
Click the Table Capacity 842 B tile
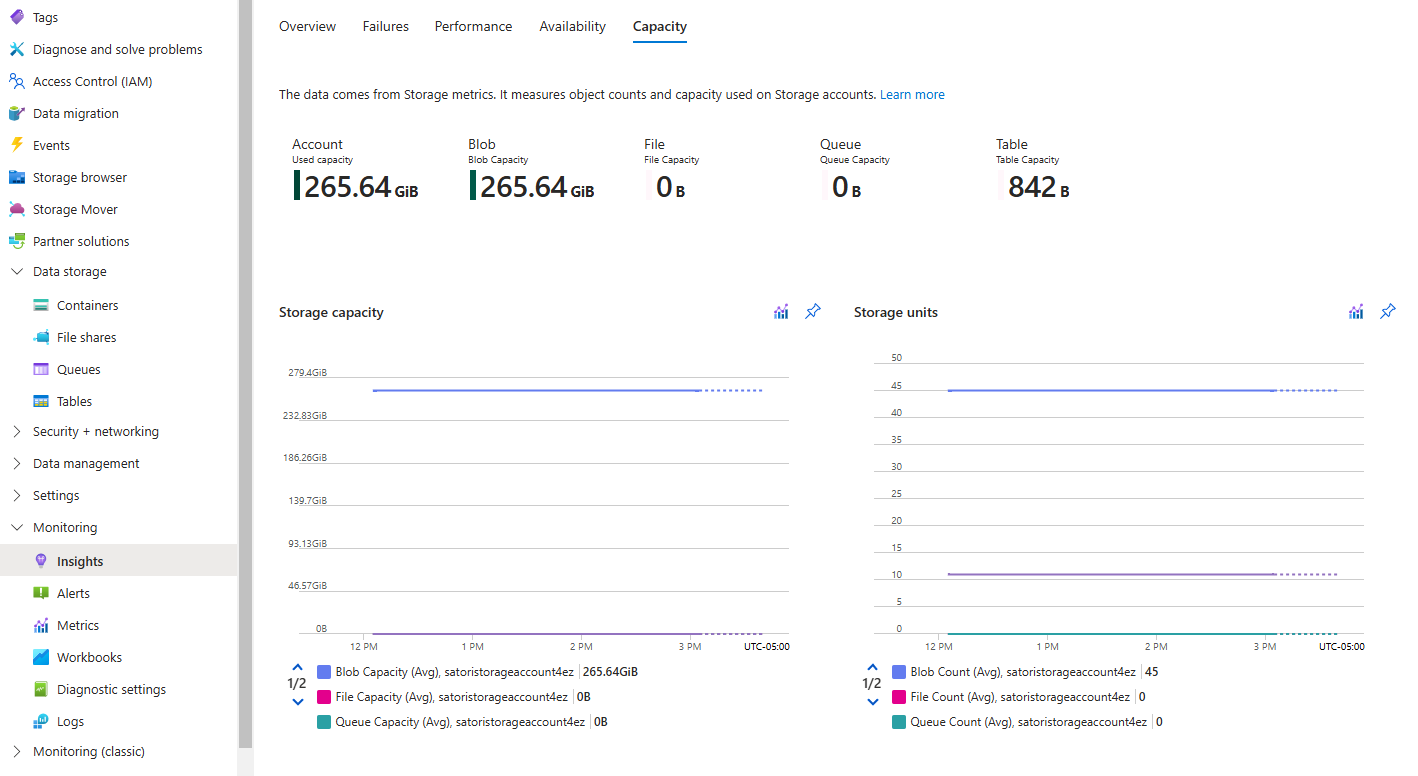click(1033, 170)
